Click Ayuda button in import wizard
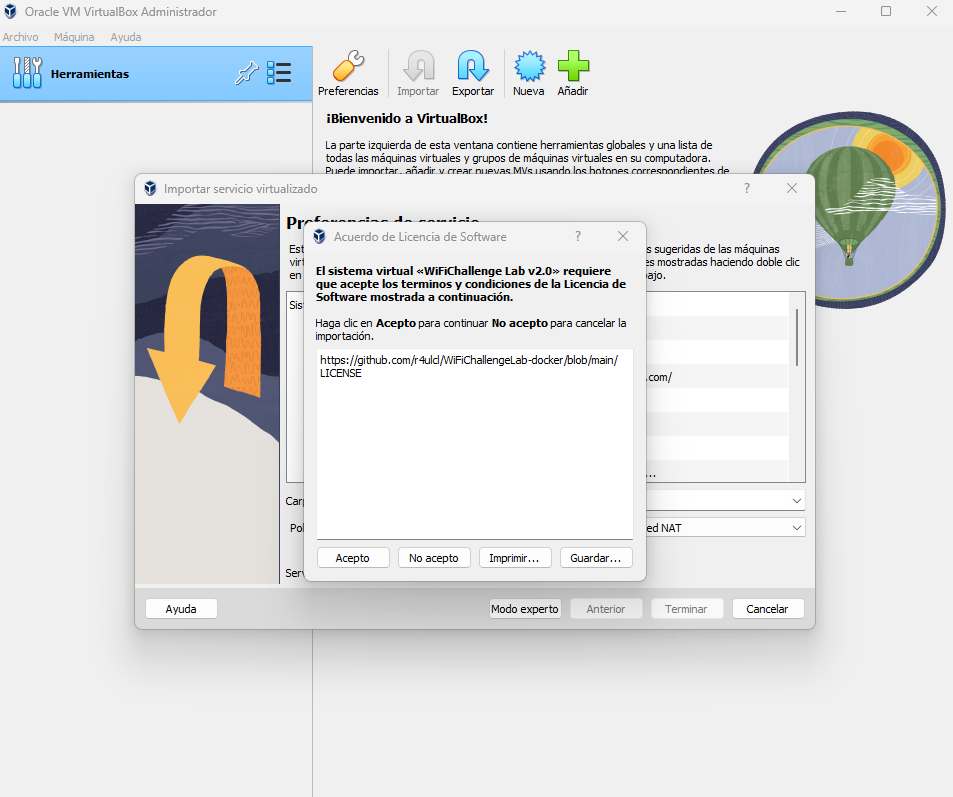The width and height of the screenshot is (953, 797). 181,609
